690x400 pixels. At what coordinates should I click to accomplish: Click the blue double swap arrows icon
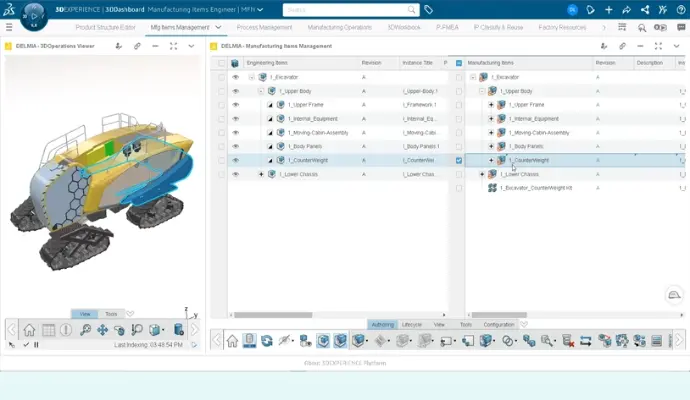(x=585, y=341)
